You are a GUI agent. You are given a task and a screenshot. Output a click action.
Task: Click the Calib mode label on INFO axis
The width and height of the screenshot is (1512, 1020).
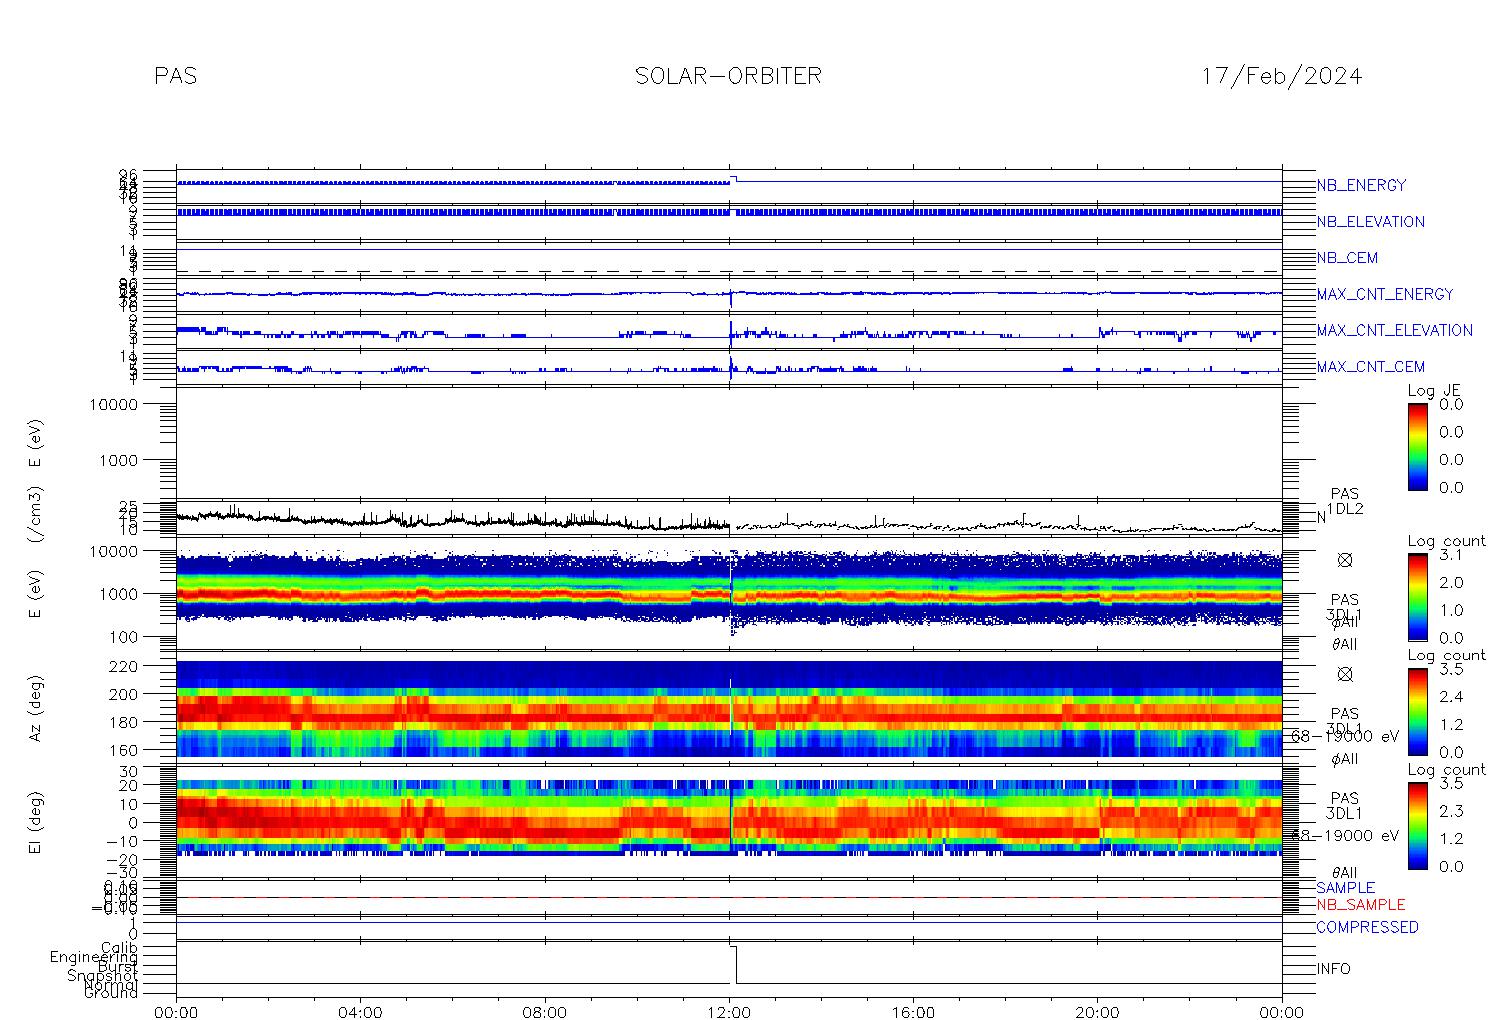click(119, 947)
